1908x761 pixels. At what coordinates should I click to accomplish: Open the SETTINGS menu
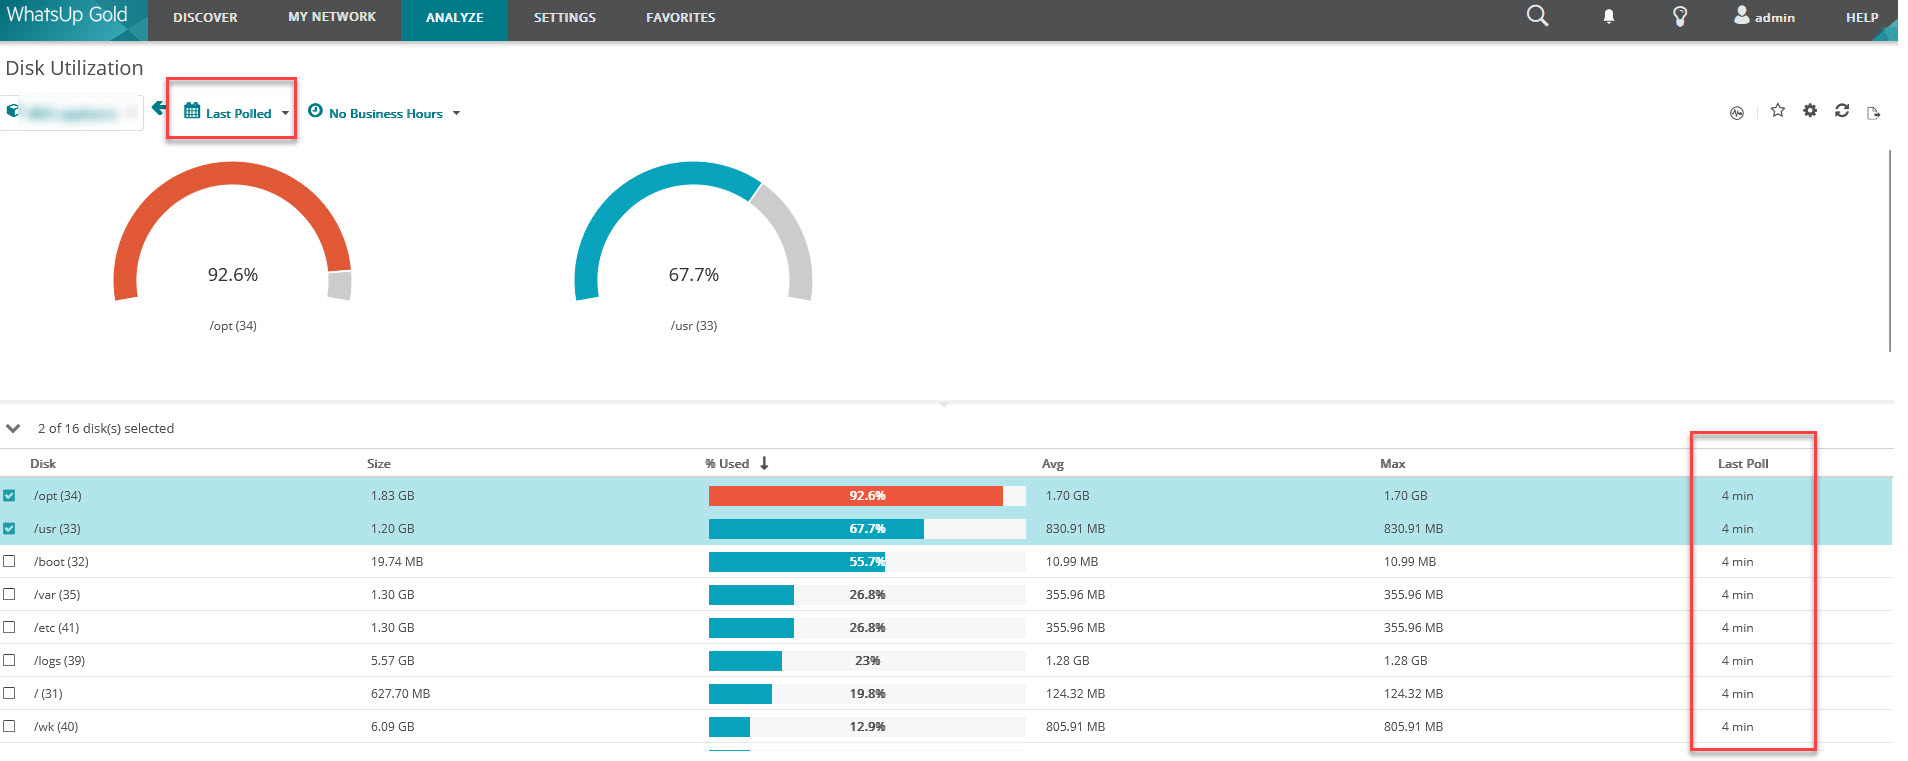[564, 18]
